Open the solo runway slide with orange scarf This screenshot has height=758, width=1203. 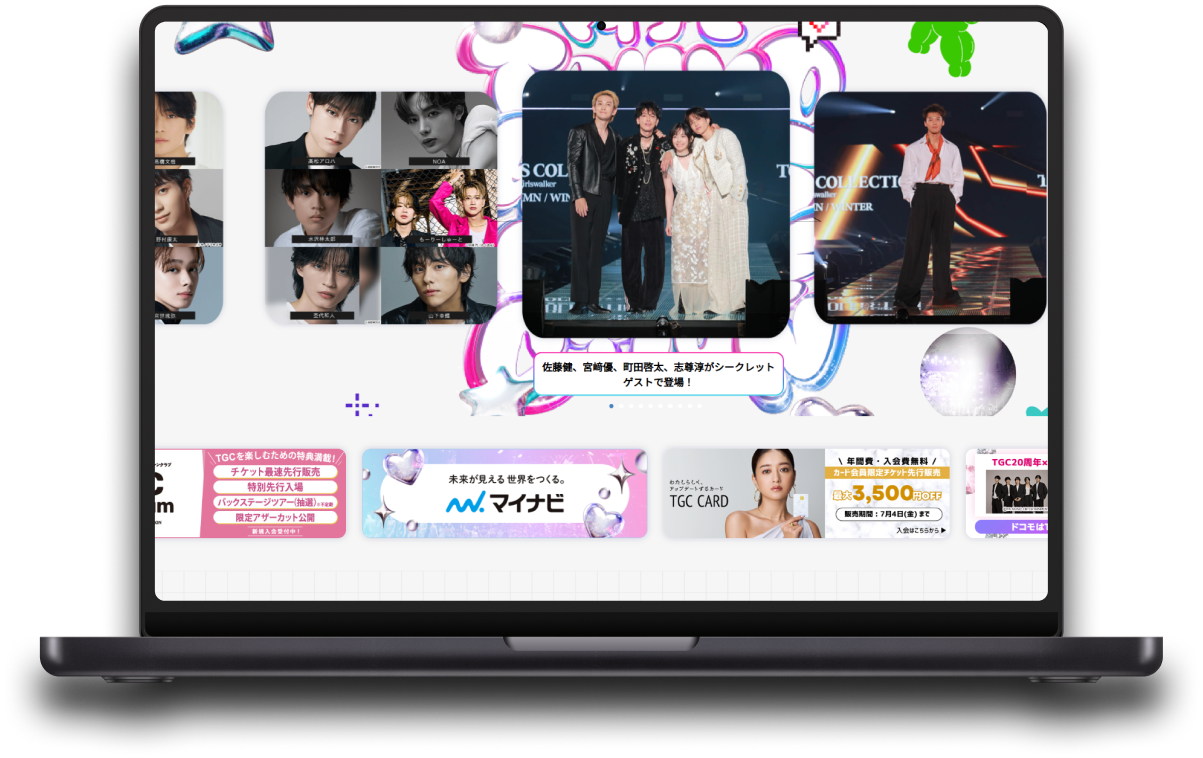click(929, 208)
